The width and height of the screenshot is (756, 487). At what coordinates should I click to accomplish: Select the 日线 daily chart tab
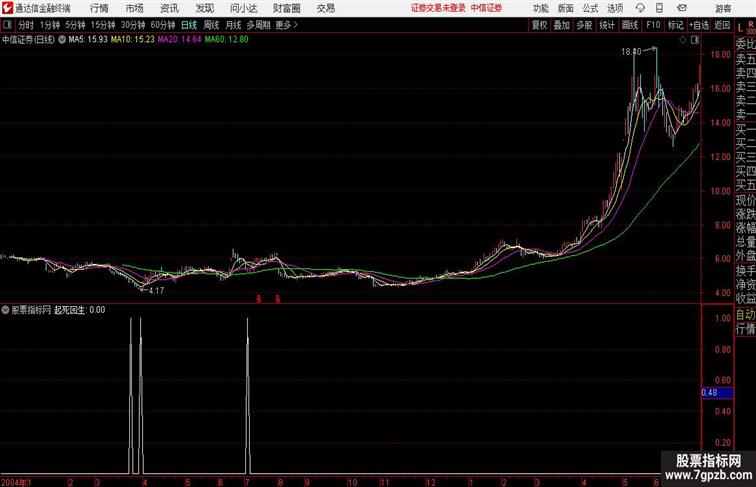(x=189, y=25)
